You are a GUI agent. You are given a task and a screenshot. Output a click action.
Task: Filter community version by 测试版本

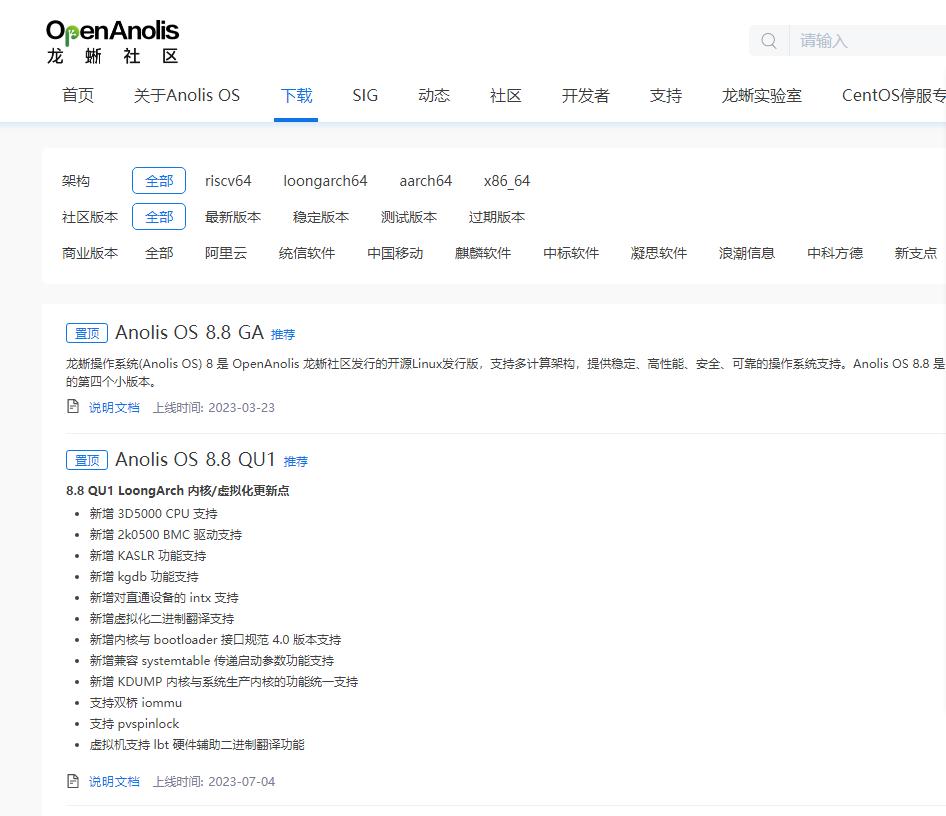coord(409,217)
